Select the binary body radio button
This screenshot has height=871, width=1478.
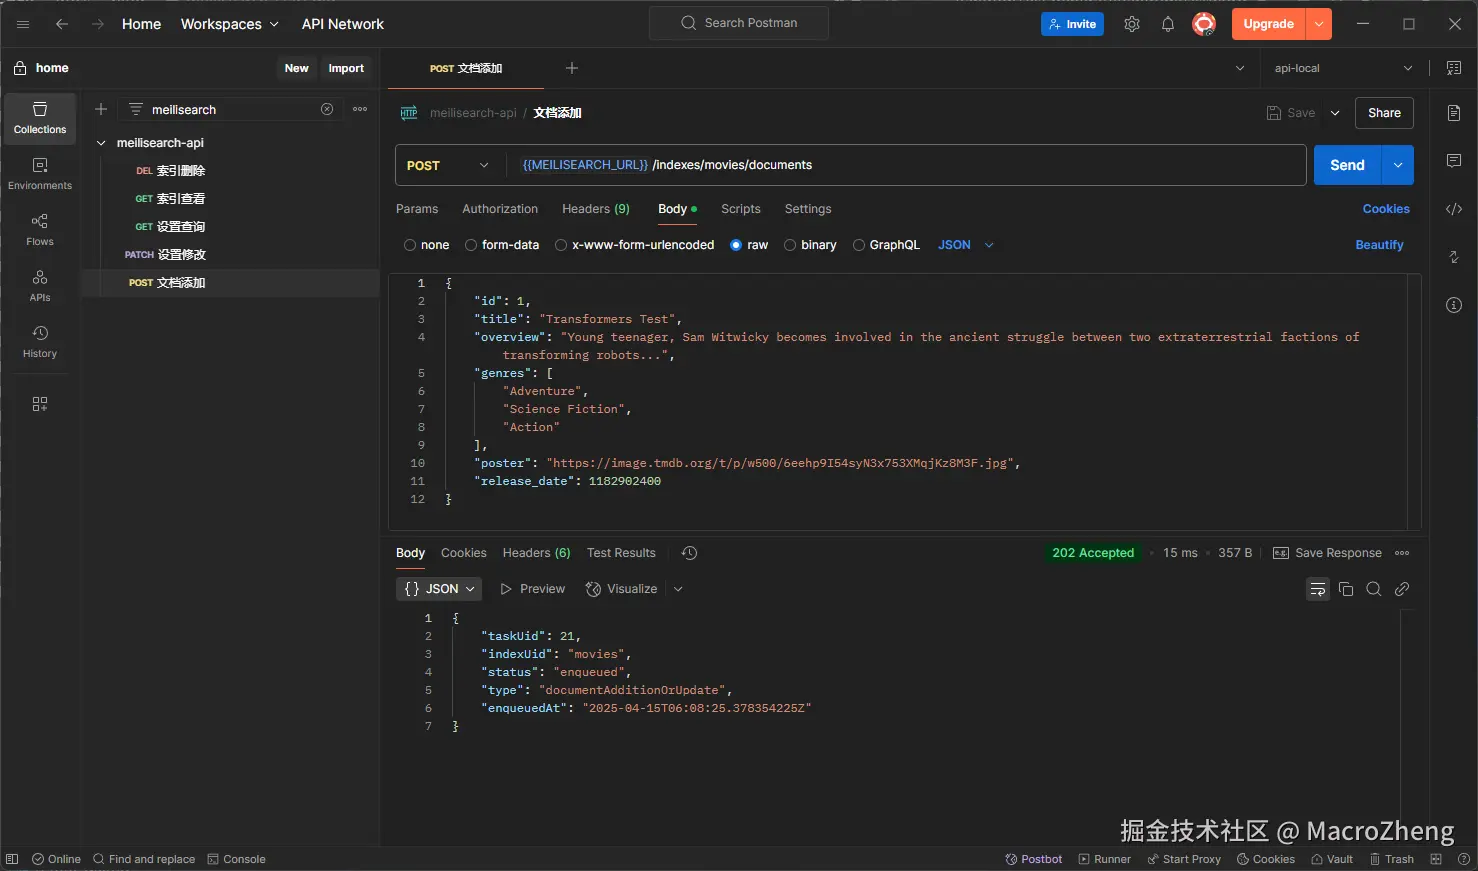click(790, 245)
